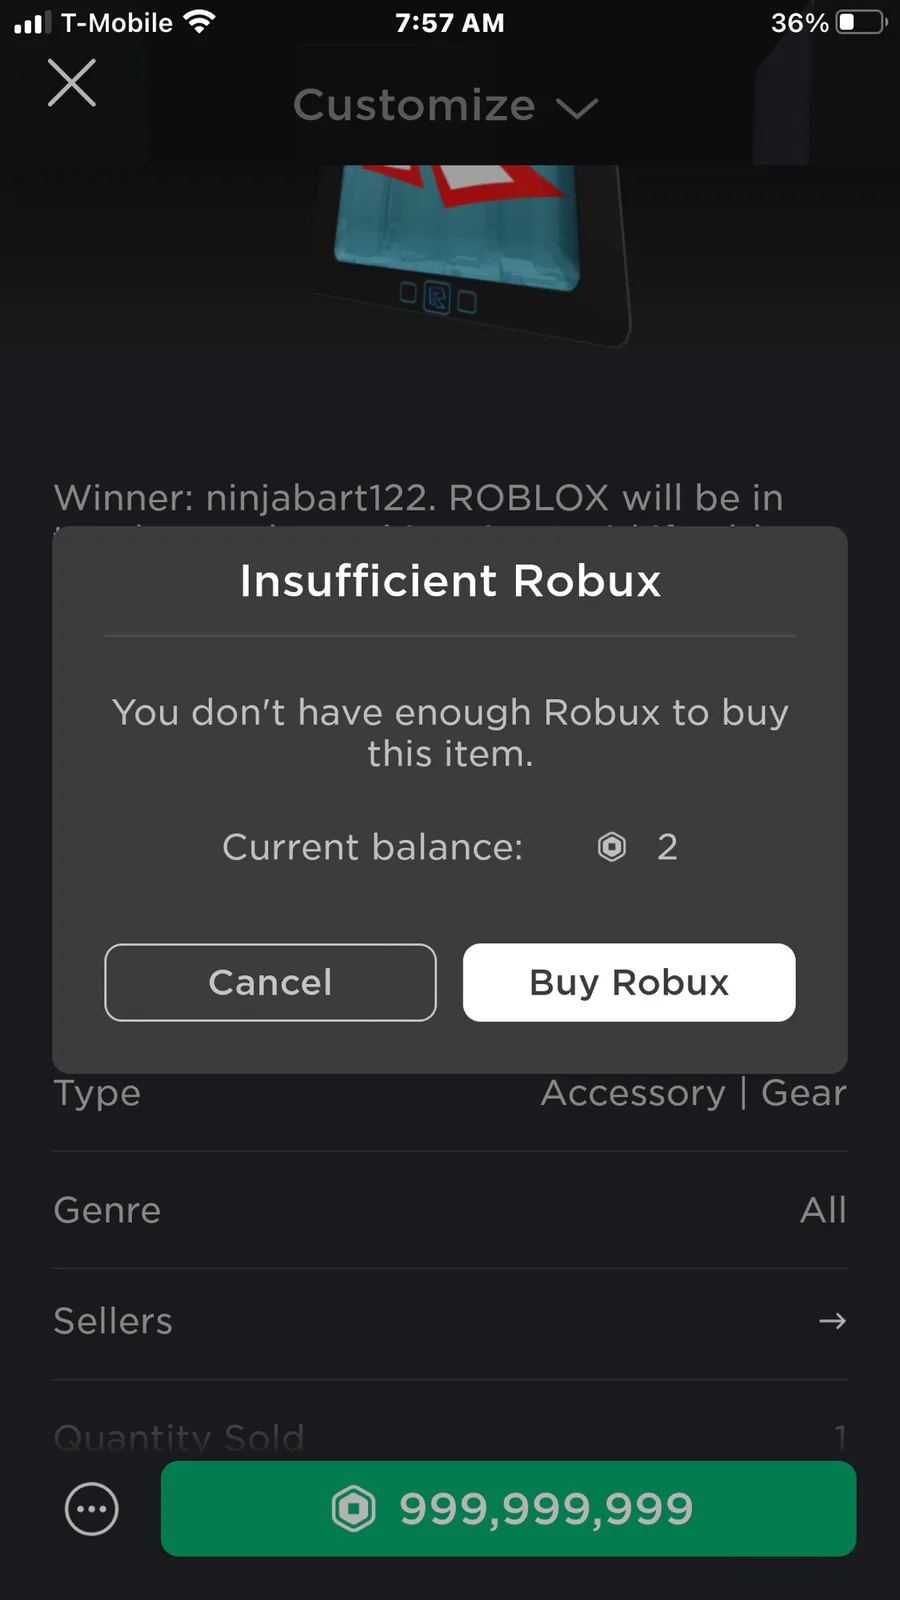Image resolution: width=900 pixels, height=1600 pixels.
Task: Select the All genre value
Action: coord(823,1210)
